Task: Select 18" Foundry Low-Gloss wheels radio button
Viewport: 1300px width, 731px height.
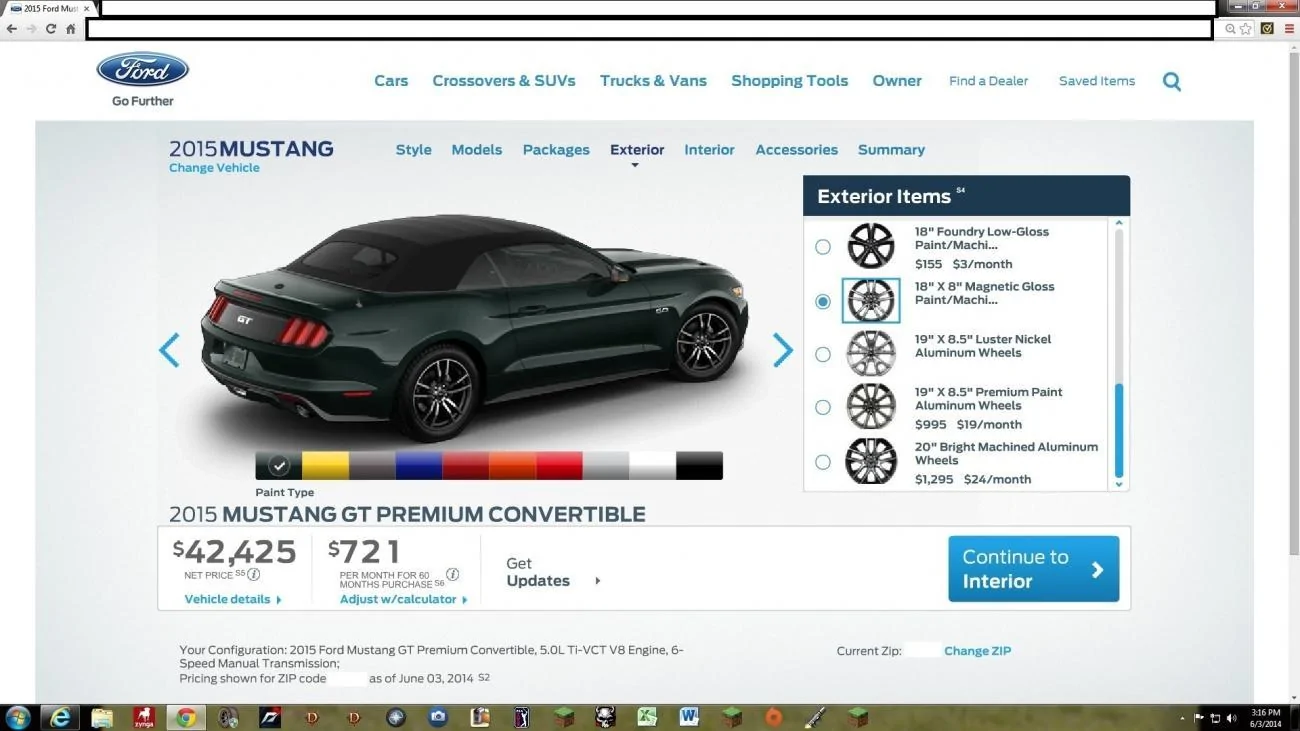Action: 823,247
